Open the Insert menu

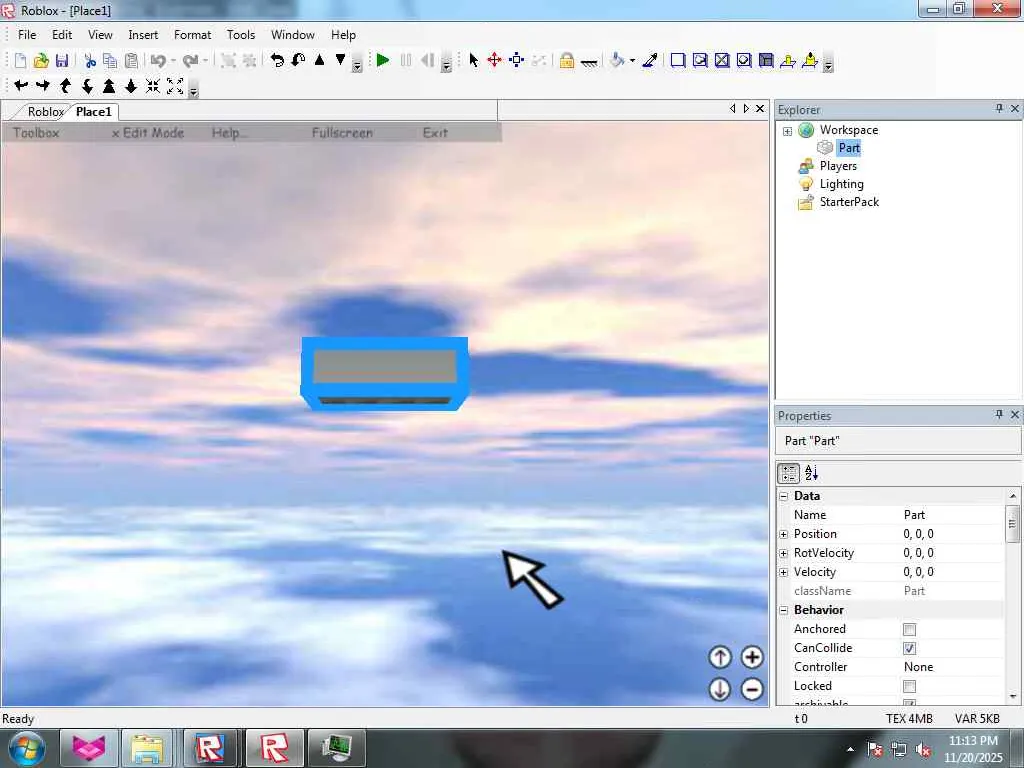143,35
